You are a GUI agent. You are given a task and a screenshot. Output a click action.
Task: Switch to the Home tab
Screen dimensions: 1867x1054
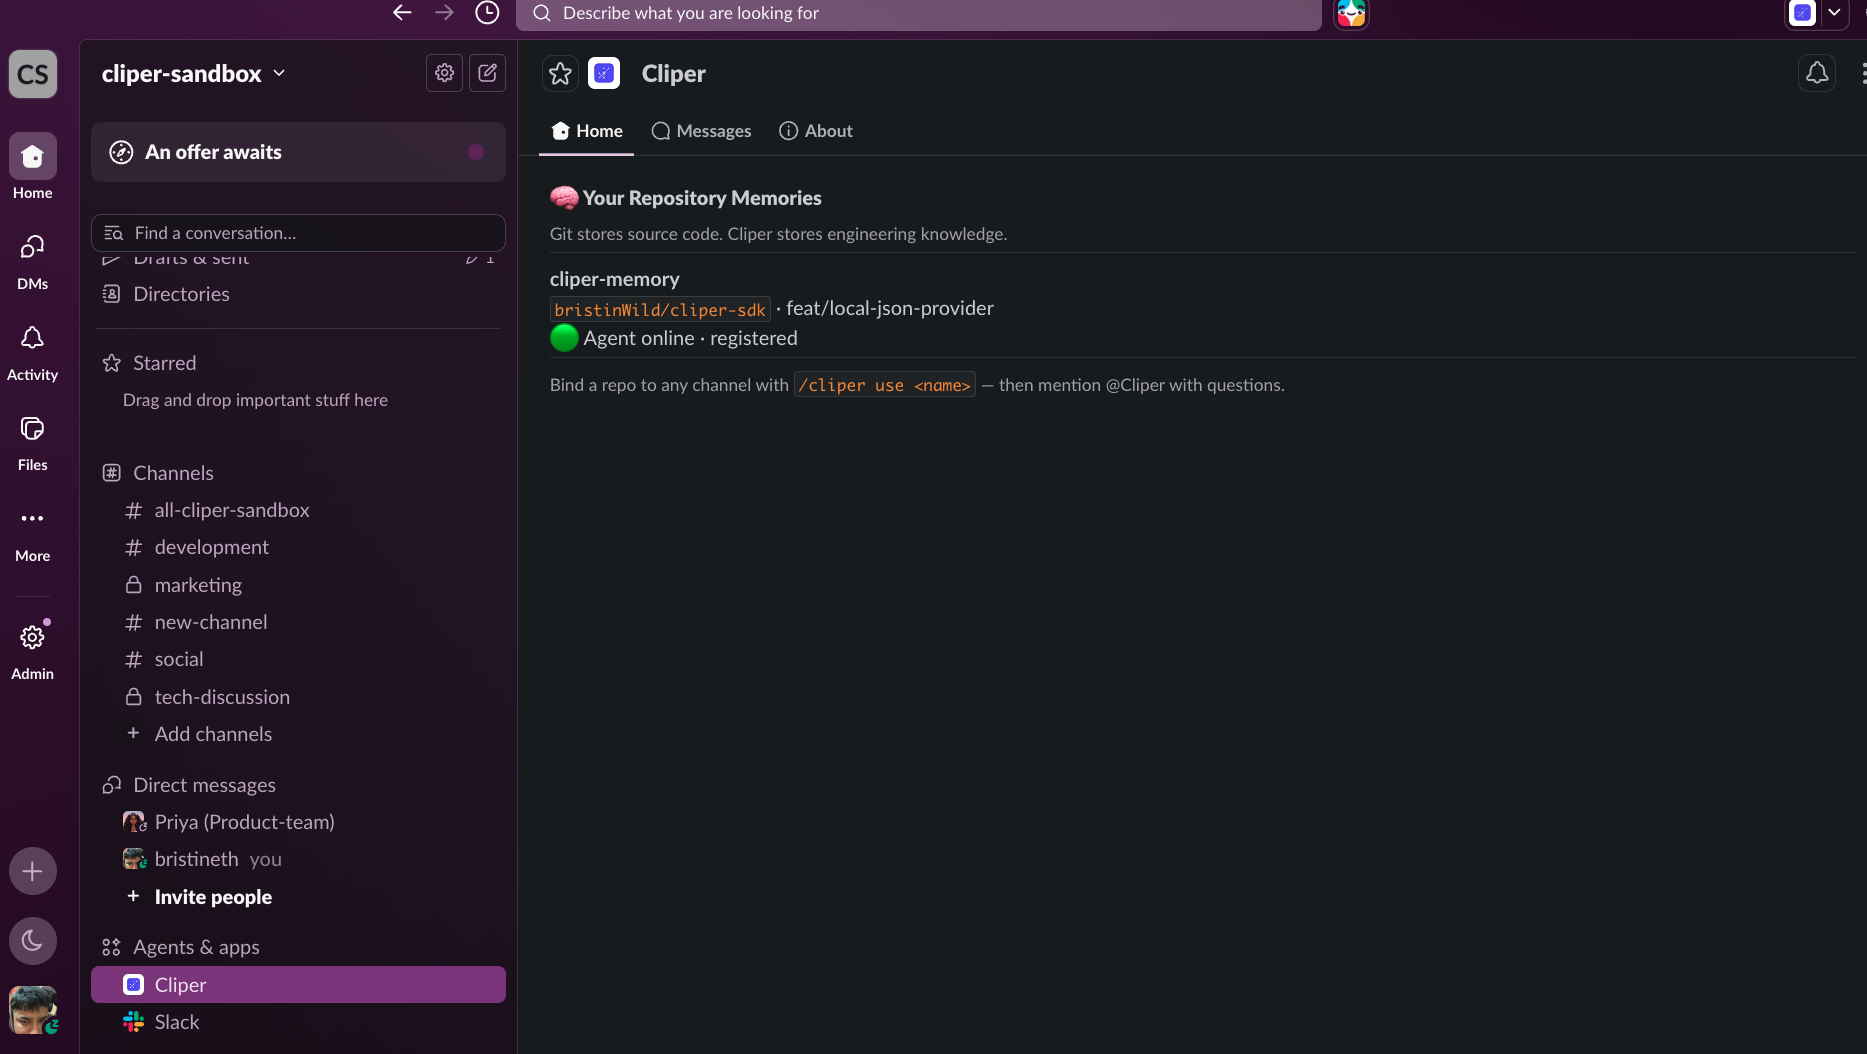[587, 131]
